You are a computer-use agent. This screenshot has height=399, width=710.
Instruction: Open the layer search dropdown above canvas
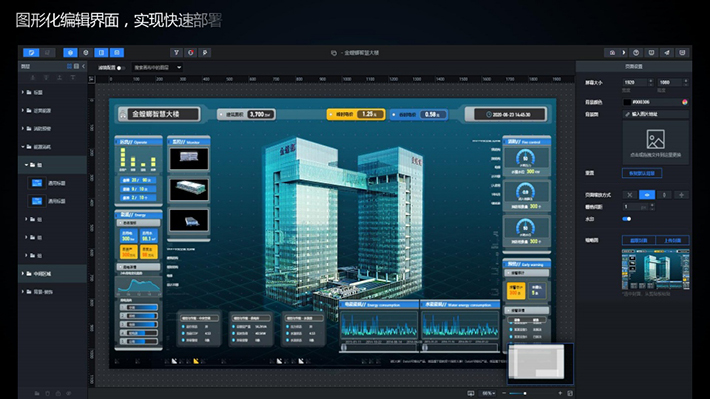click(157, 67)
